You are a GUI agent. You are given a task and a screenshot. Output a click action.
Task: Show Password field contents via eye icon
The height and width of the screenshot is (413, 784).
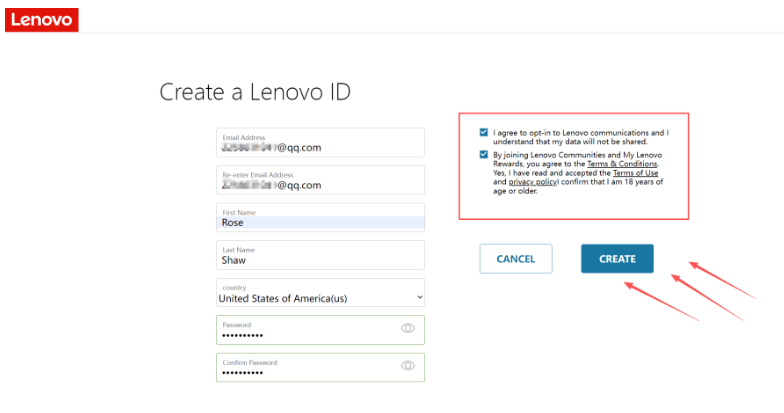point(408,328)
